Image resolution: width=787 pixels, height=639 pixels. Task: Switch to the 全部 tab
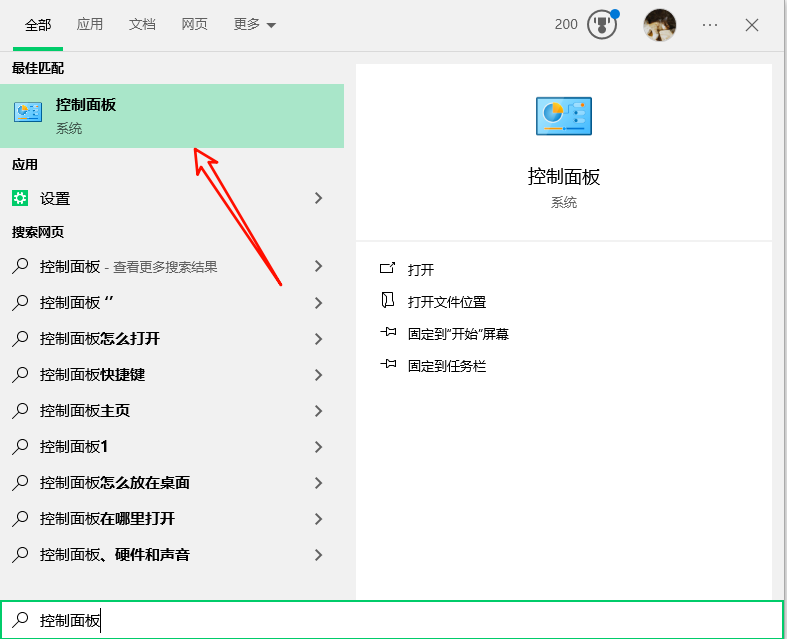pyautogui.click(x=38, y=25)
